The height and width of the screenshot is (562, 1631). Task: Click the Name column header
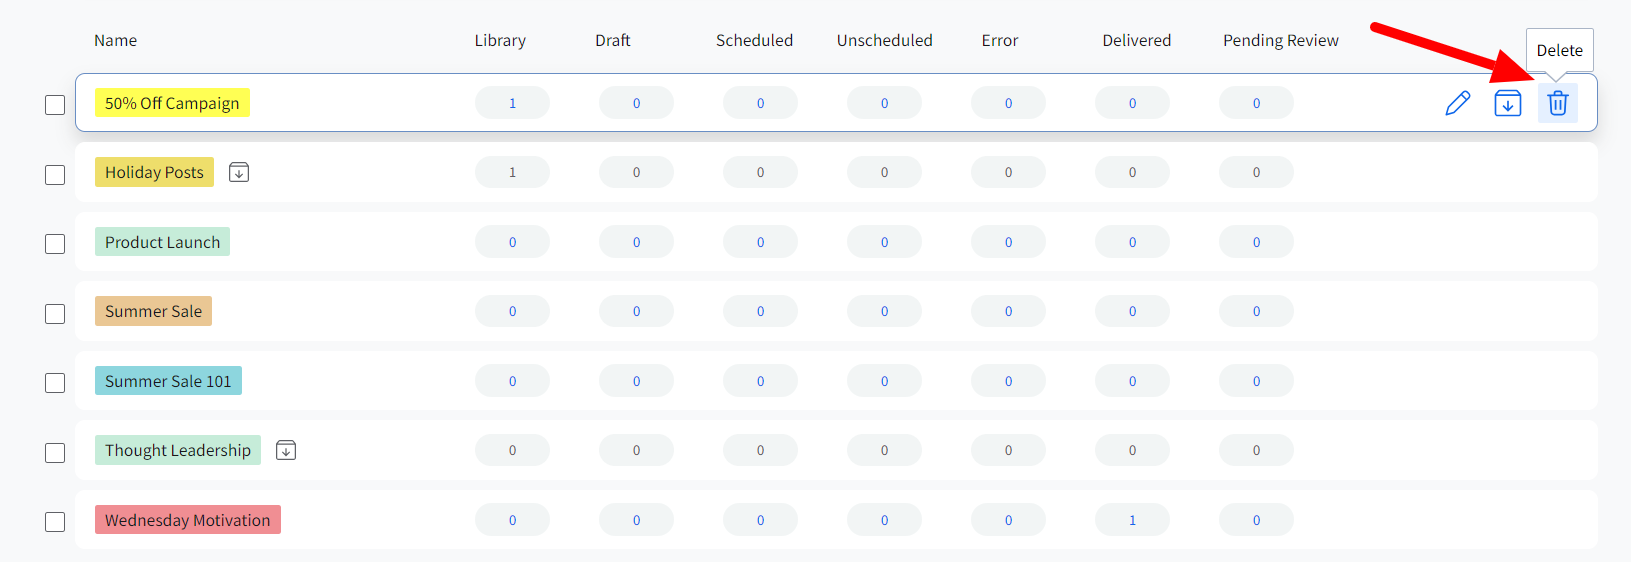(115, 41)
